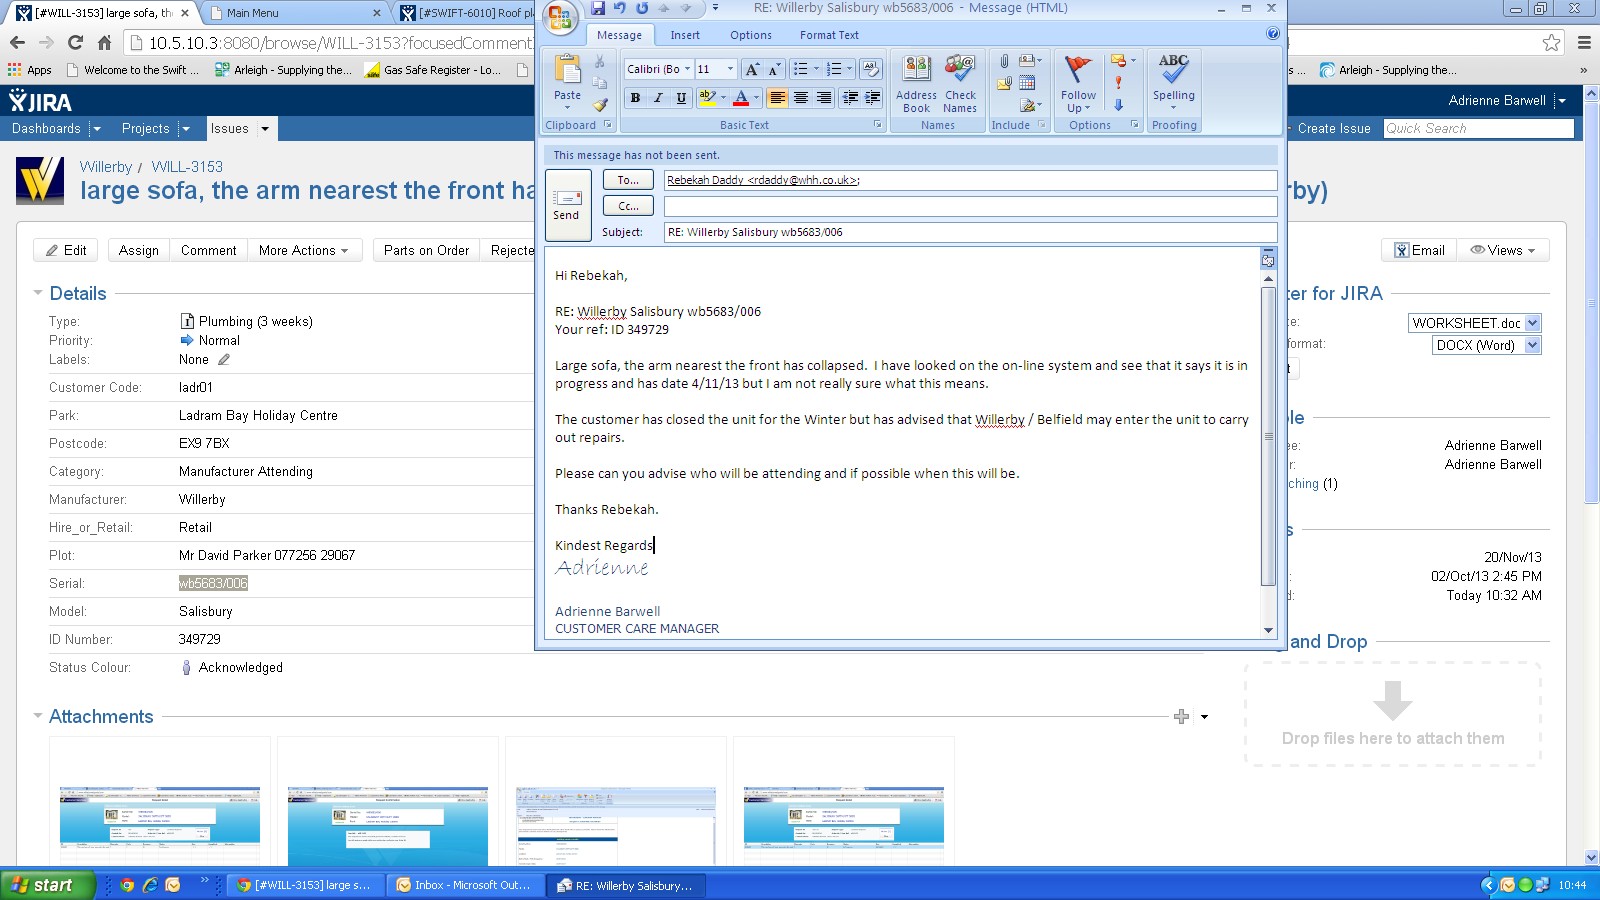Screen dimensions: 1600x900
Task: Switch to the Insert ribbon tab
Action: pyautogui.click(x=685, y=35)
